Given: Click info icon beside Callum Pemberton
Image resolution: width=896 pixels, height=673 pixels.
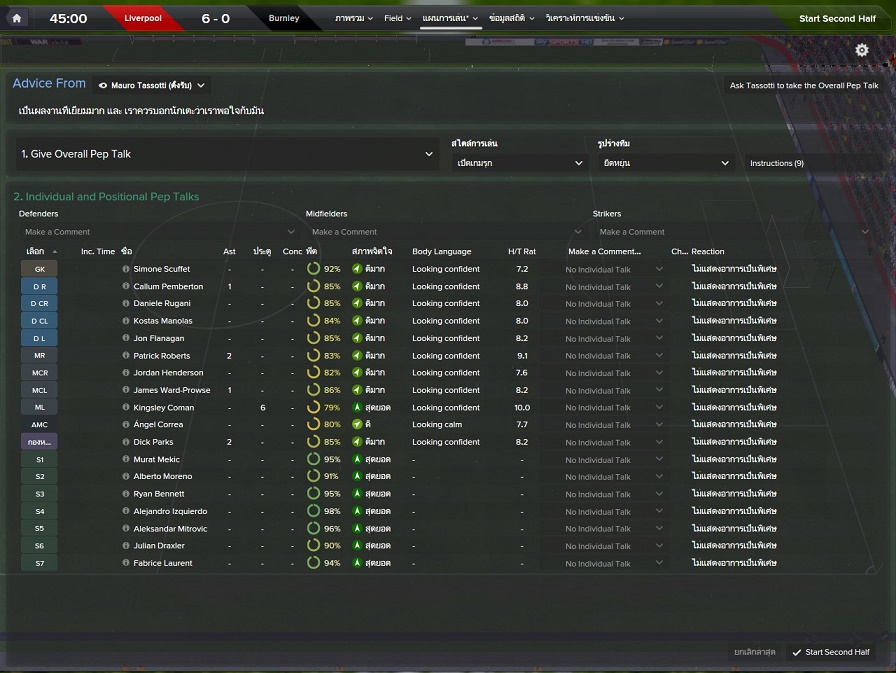Looking at the screenshot, I should coord(126,286).
